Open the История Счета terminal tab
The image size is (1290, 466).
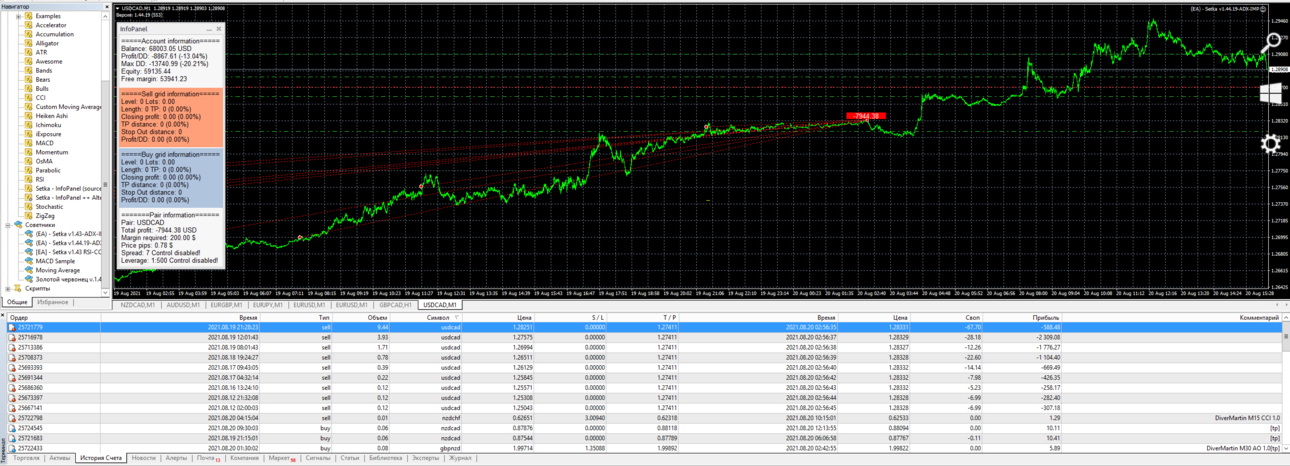[x=101, y=458]
